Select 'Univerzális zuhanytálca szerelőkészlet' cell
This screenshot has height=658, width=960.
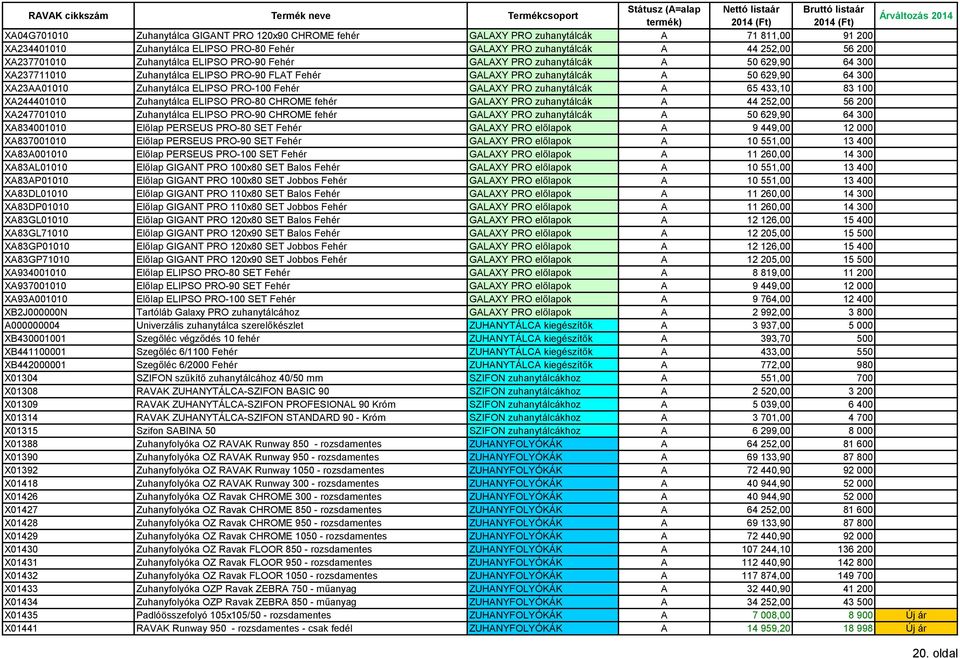pos(301,325)
